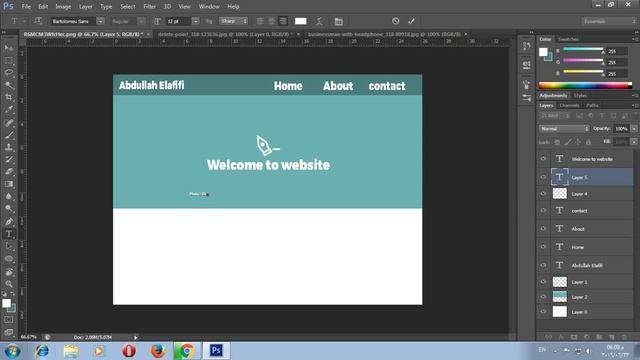Select the Path Selection tool

[x=9, y=247]
